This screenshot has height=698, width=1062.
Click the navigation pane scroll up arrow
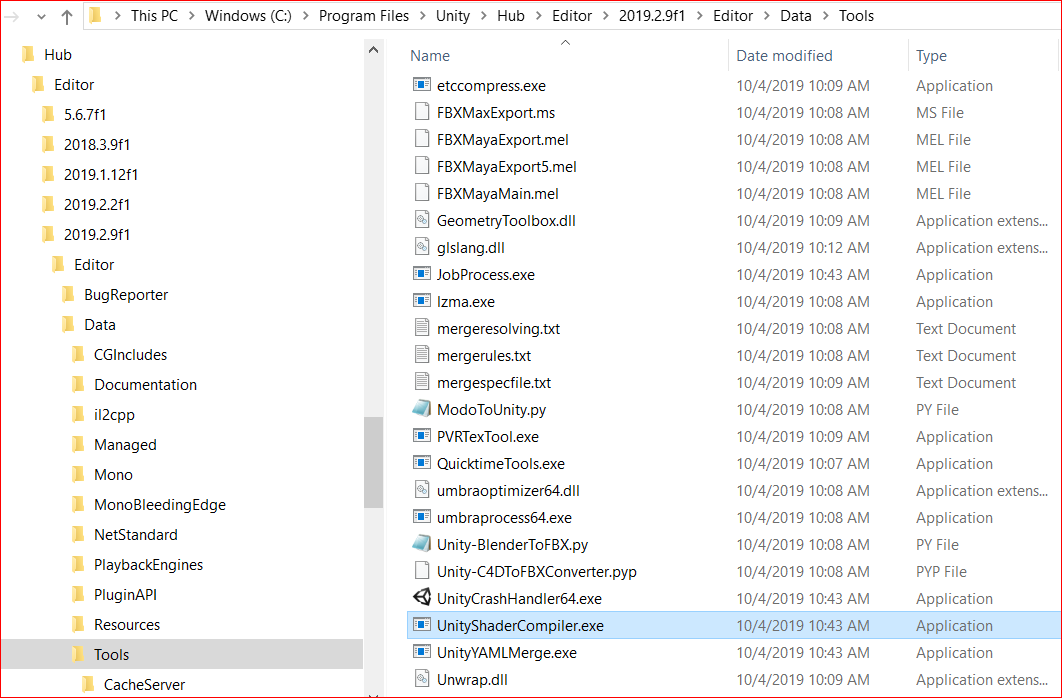tap(373, 50)
